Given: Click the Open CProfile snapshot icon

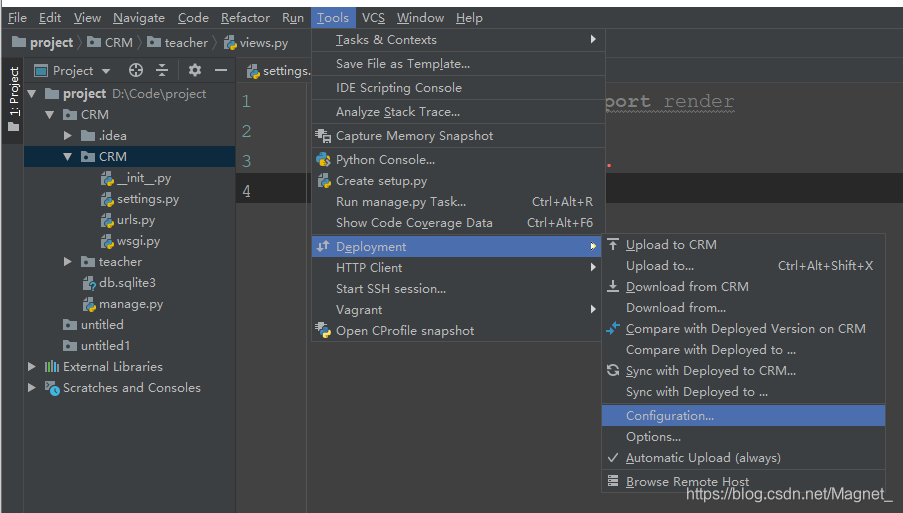Looking at the screenshot, I should 323,330.
